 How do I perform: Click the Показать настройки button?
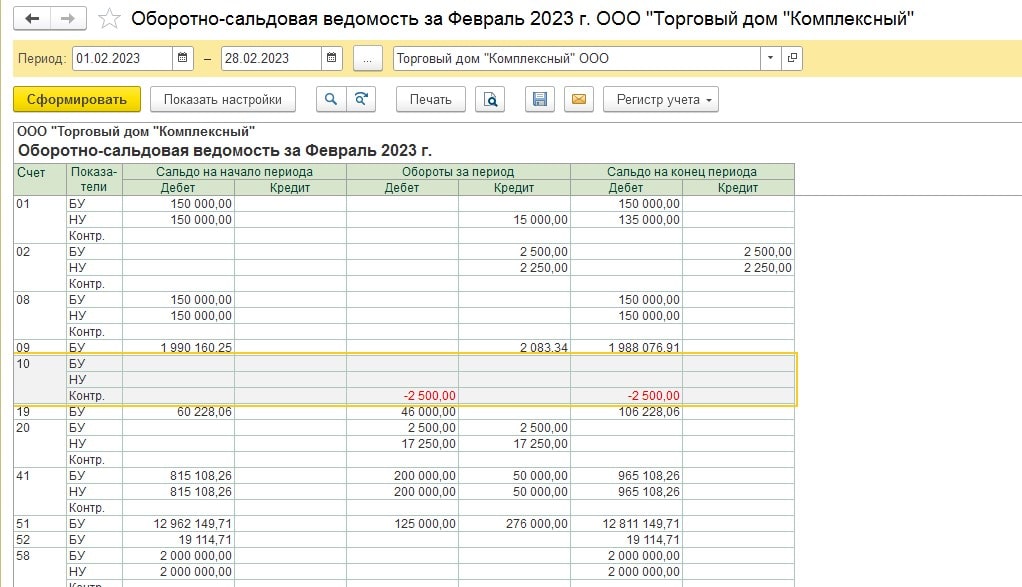[223, 99]
